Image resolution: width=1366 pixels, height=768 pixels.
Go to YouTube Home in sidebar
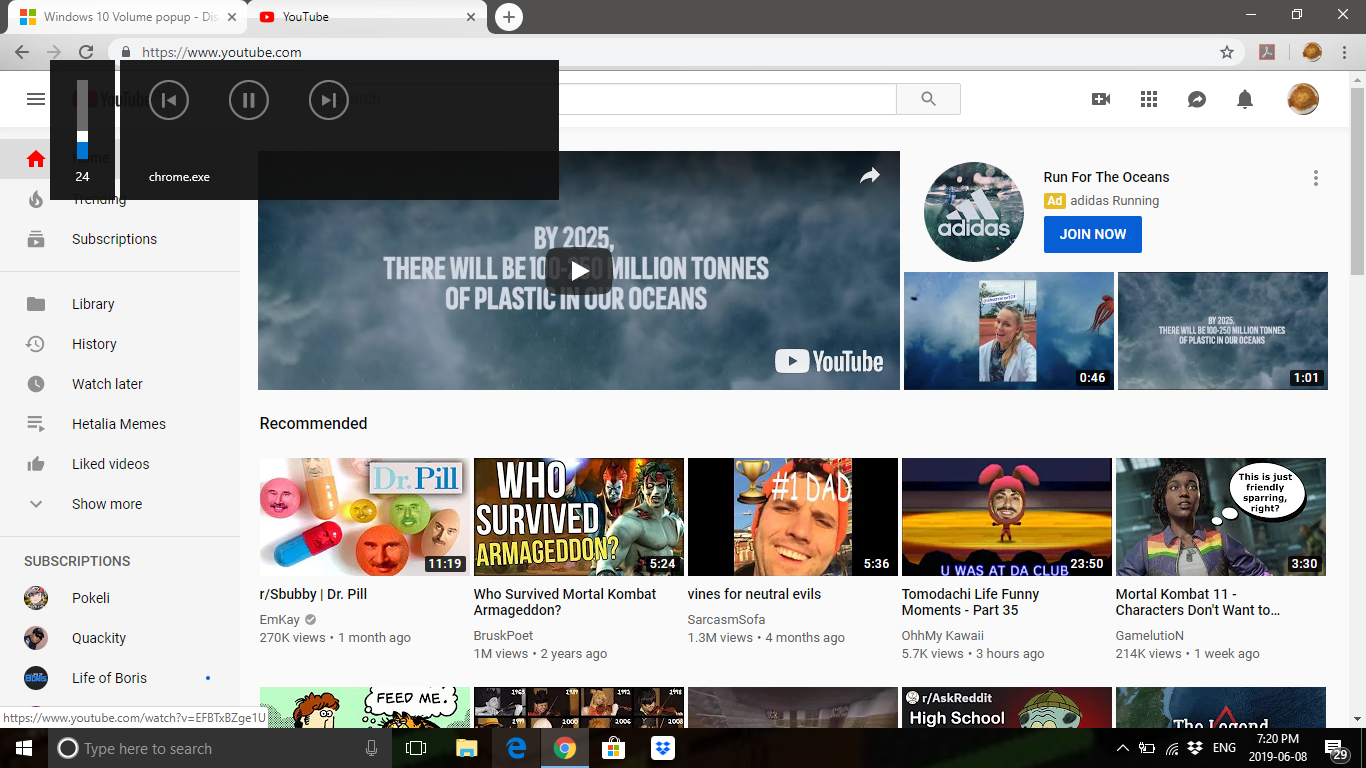pyautogui.click(x=120, y=159)
